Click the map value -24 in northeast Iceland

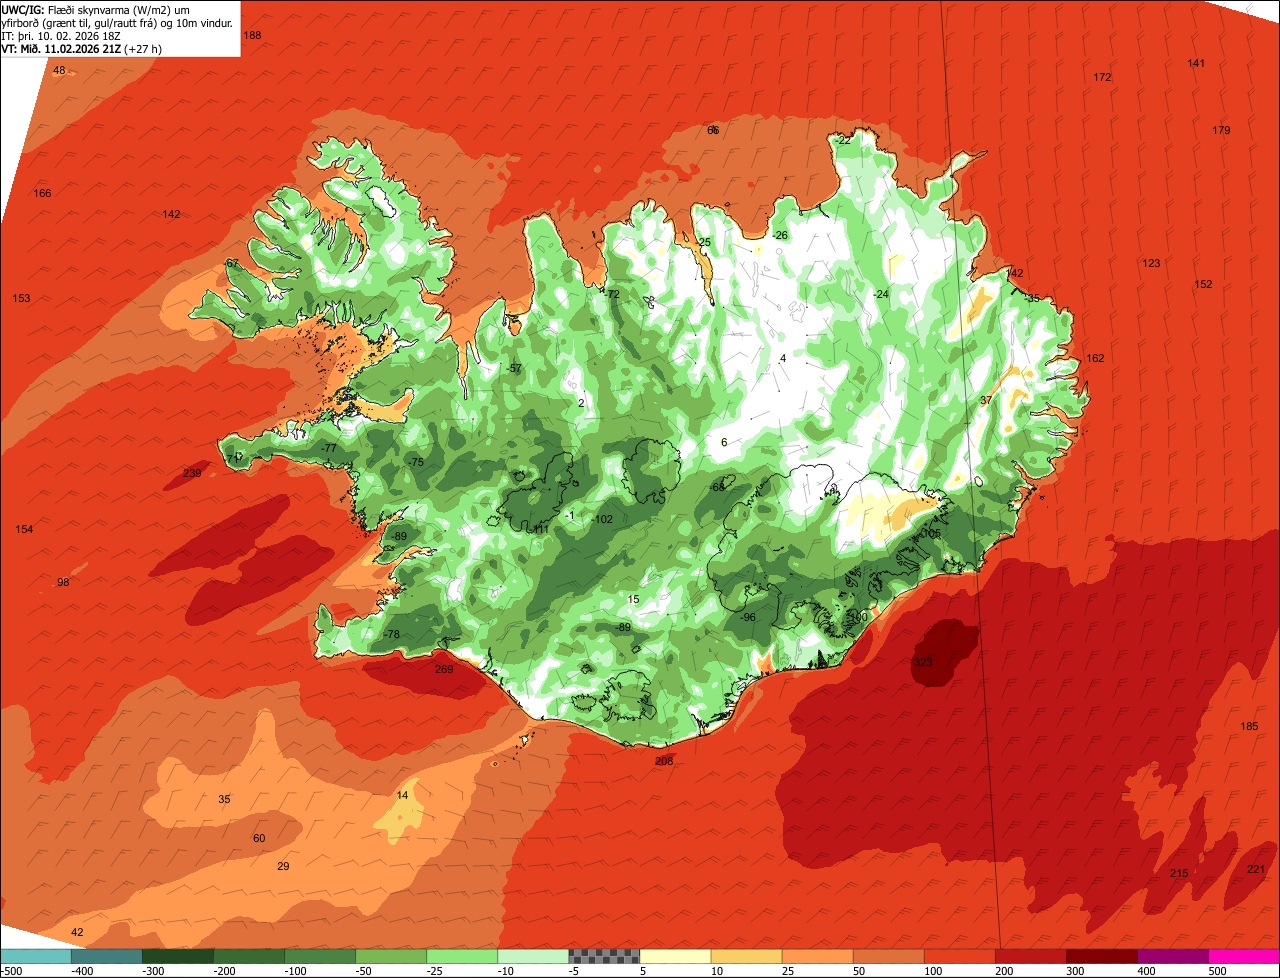(880, 293)
